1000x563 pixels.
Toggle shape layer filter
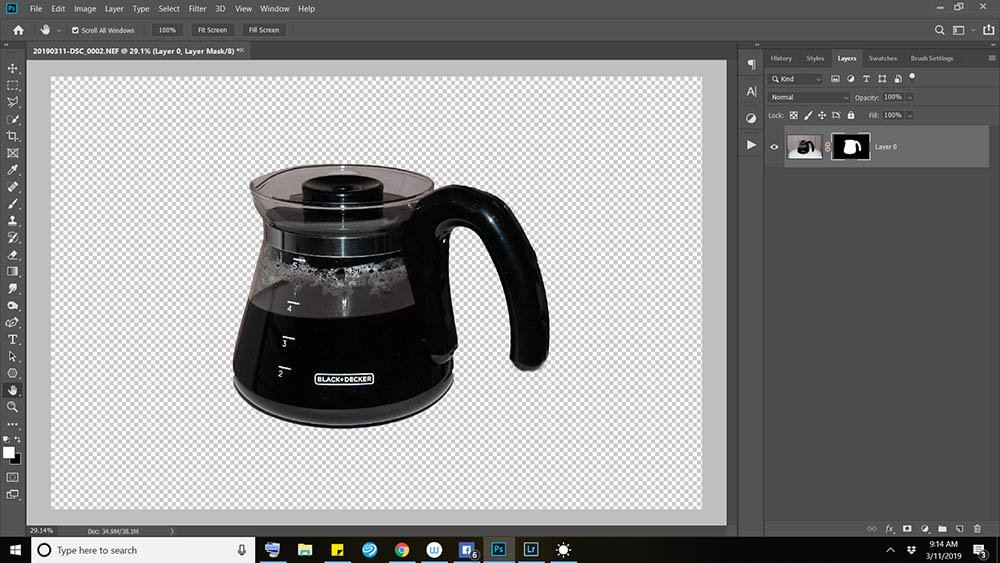pyautogui.click(x=882, y=78)
